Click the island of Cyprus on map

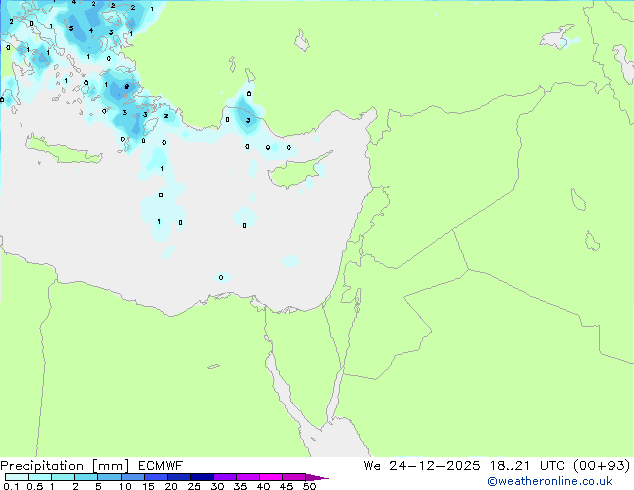click(x=294, y=172)
